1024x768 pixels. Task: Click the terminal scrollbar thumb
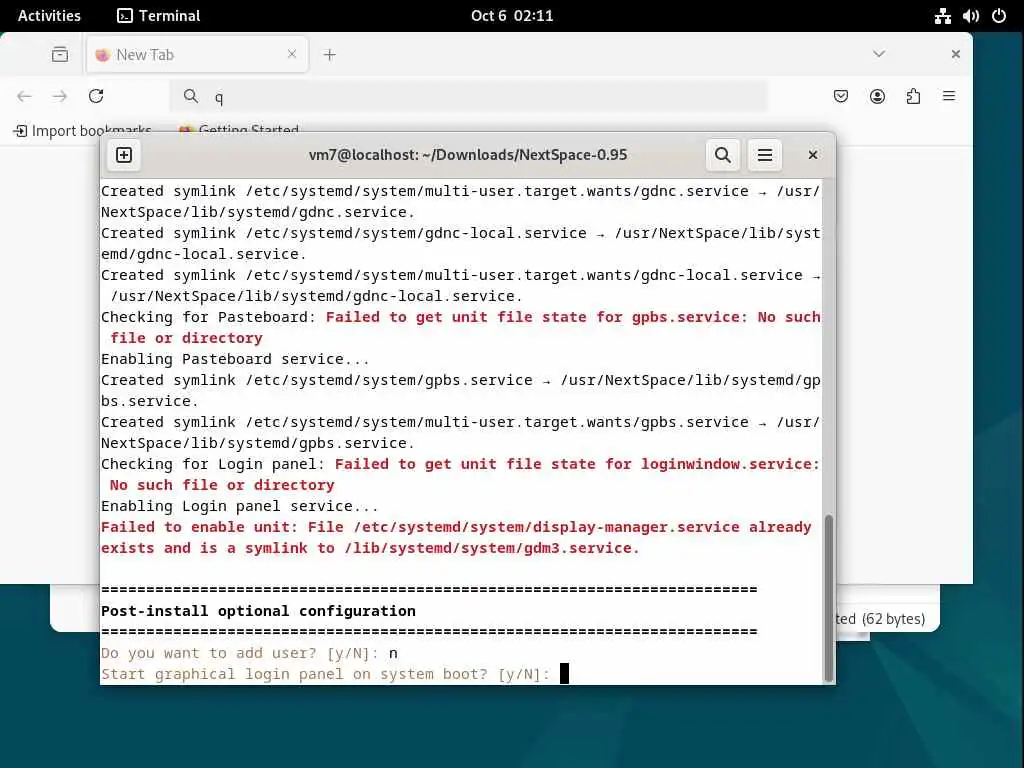pyautogui.click(x=829, y=598)
